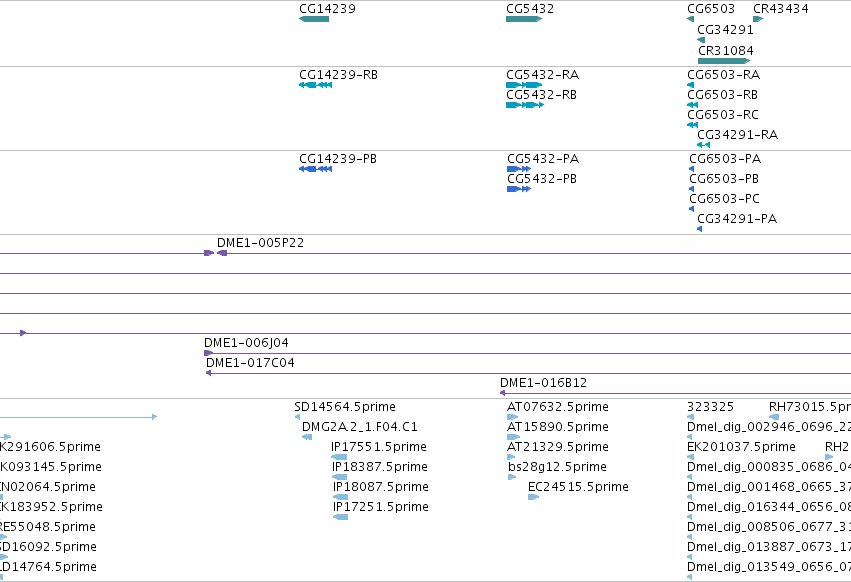The image size is (851, 582).
Task: Select the EC24515.5prime EST glyph
Action: pyautogui.click(x=534, y=497)
